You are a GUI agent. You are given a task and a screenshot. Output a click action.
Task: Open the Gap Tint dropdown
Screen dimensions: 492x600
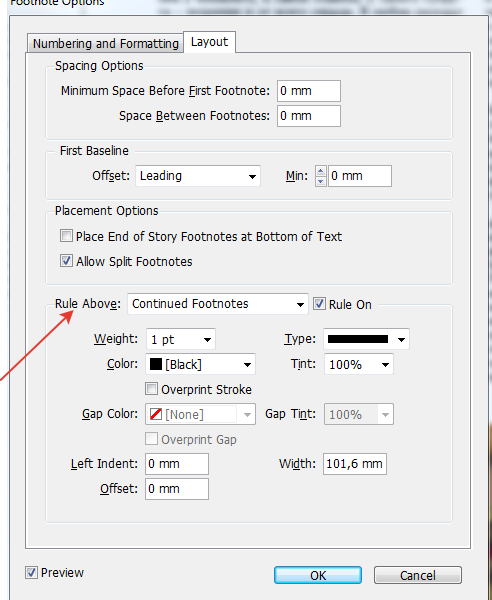(x=358, y=414)
